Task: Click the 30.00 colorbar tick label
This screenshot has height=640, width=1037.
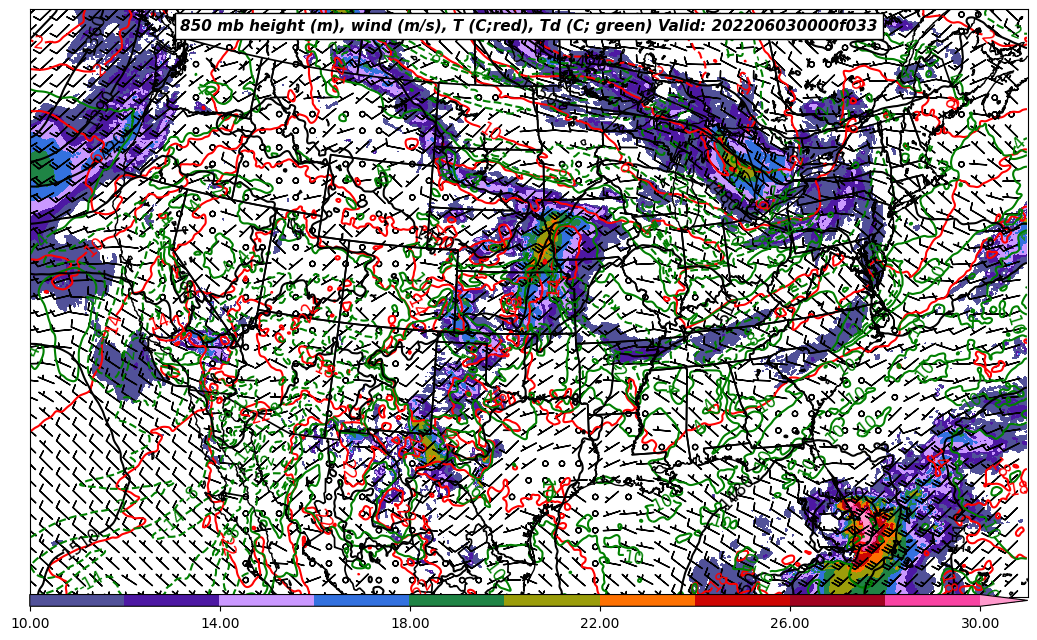Action: point(980,624)
